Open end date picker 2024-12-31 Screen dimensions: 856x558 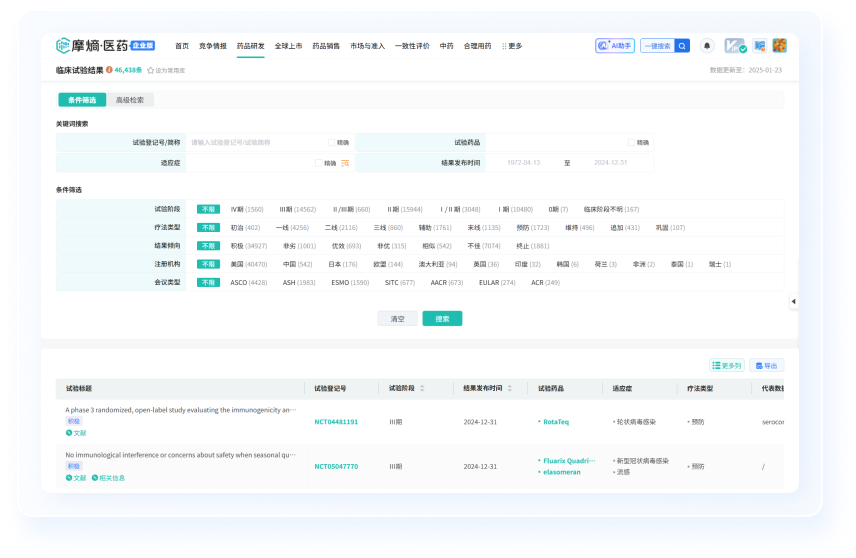click(610, 163)
